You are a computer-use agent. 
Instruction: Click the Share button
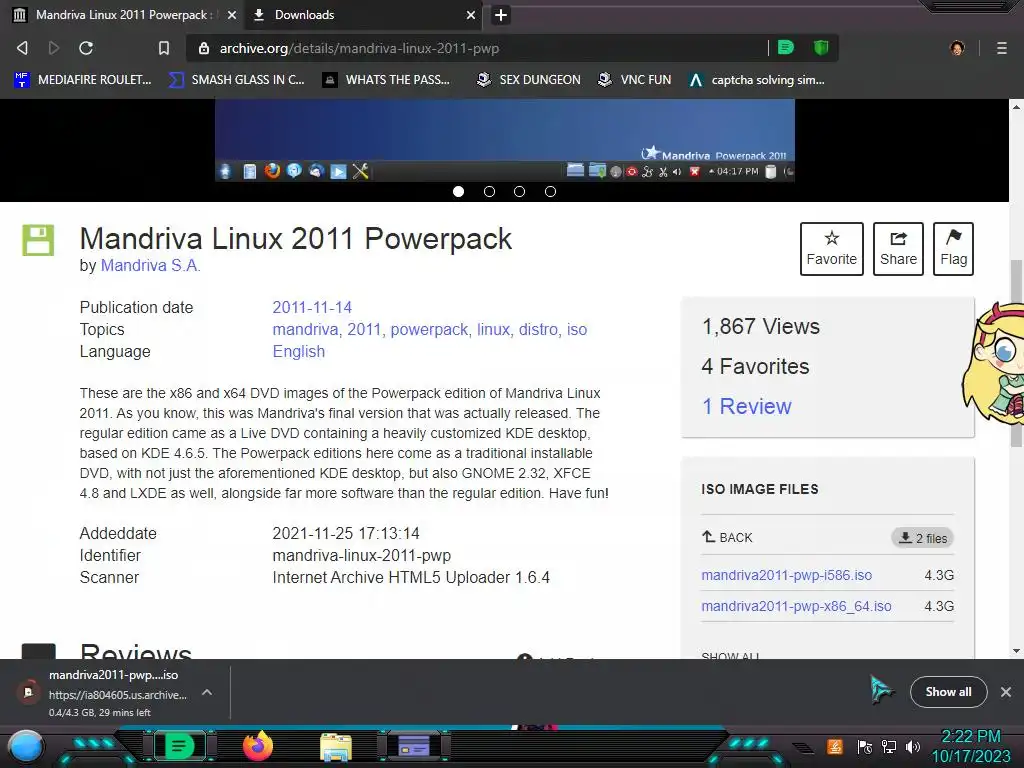tap(898, 249)
